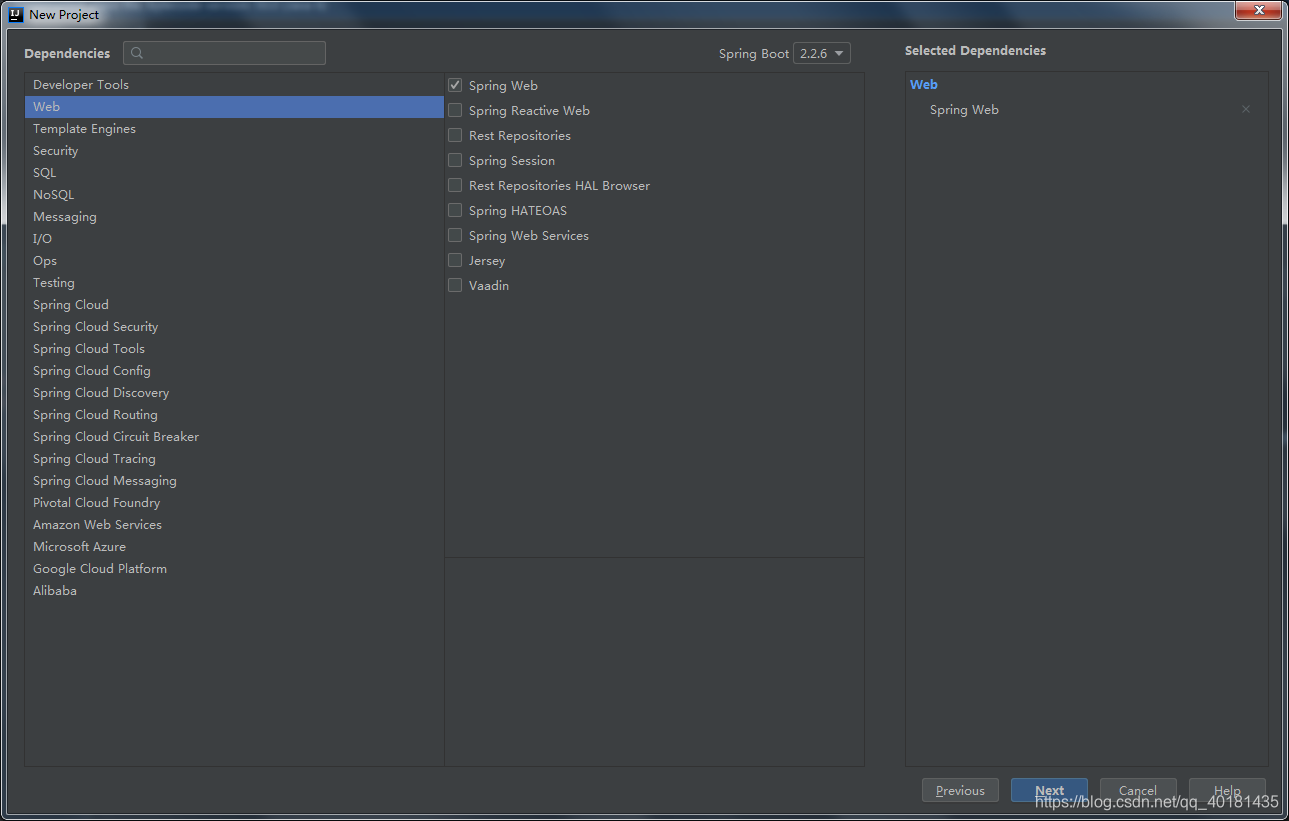This screenshot has width=1289, height=821.
Task: Choose the I/O category
Action: [x=234, y=239]
